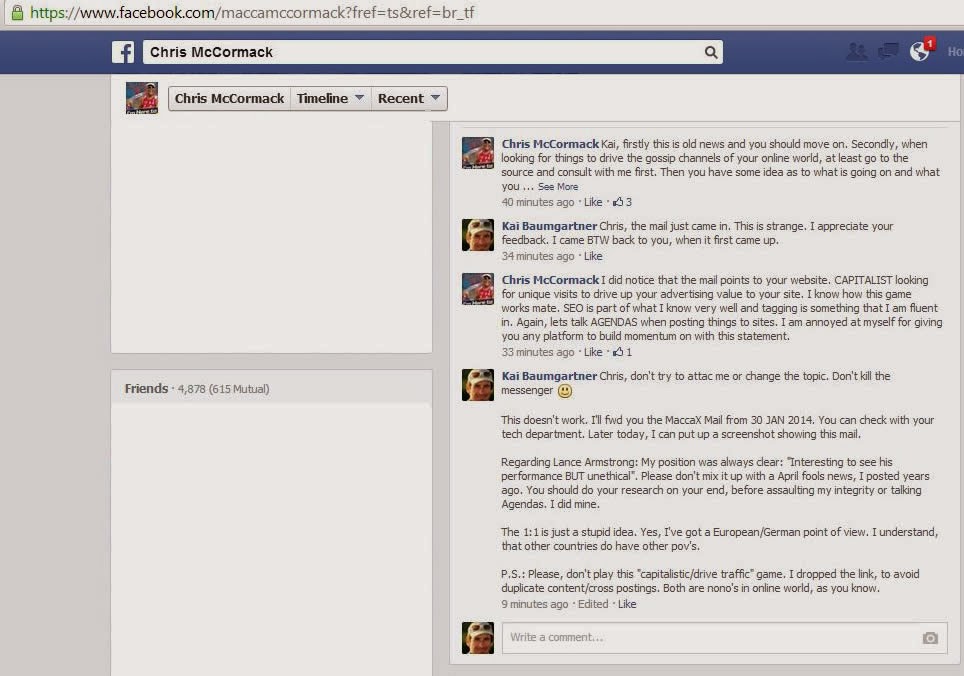Click avatar beside Write a comment box
The image size is (964, 676).
(x=478, y=638)
